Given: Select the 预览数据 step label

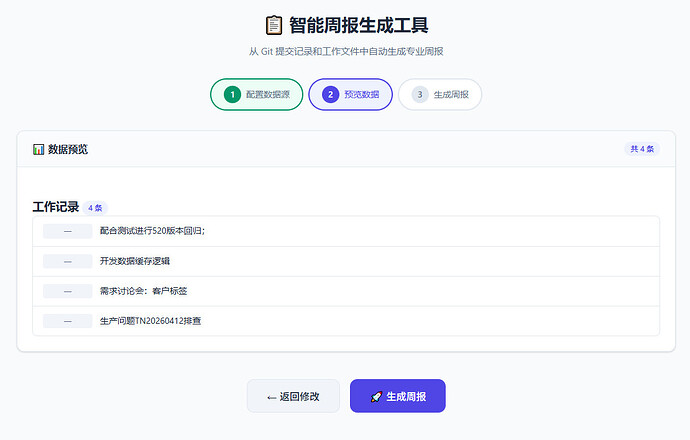Looking at the screenshot, I should [x=361, y=94].
